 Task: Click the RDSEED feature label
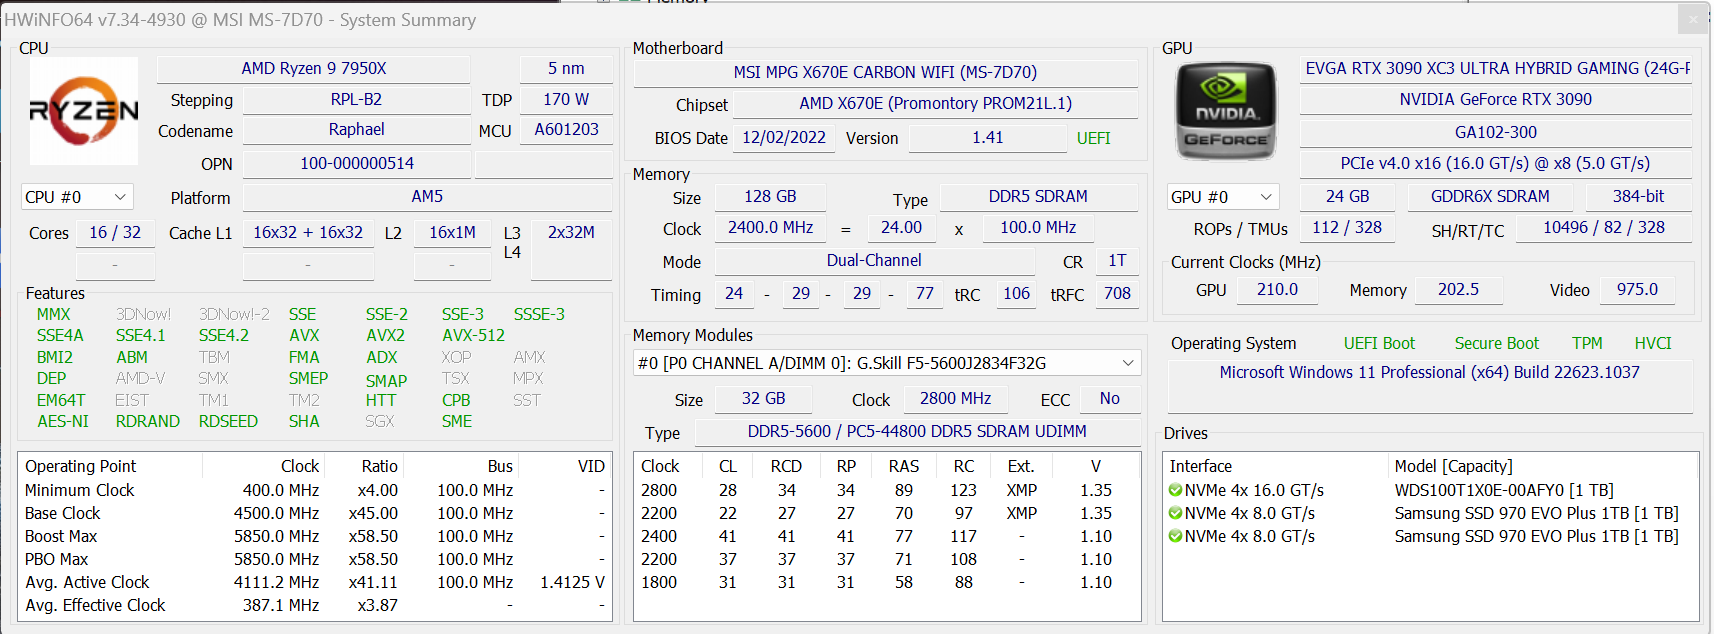point(228,422)
